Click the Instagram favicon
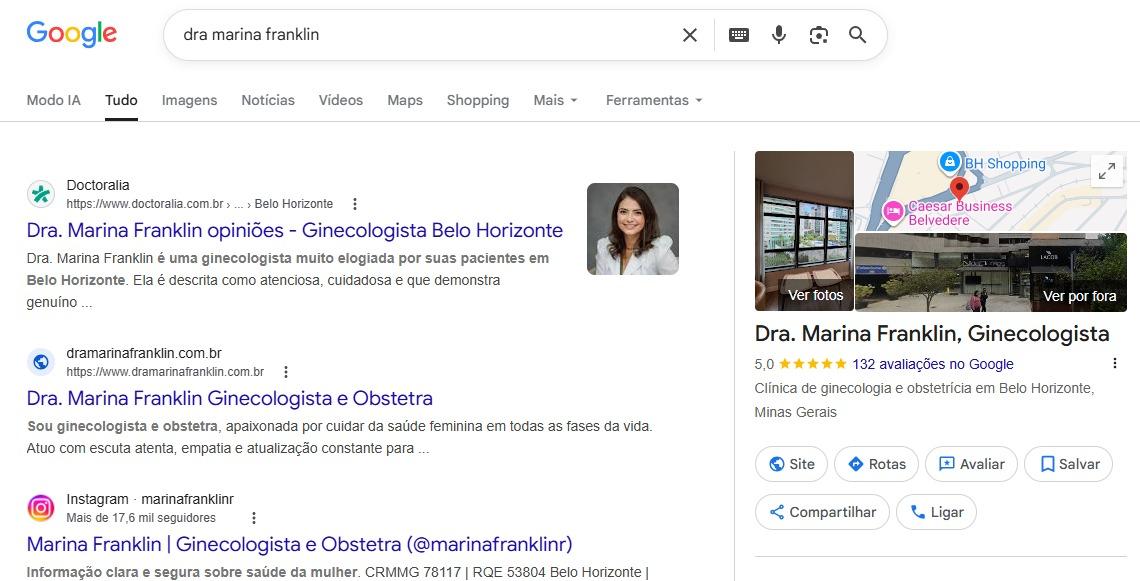Viewport: 1140px width, 581px height. [x=41, y=508]
